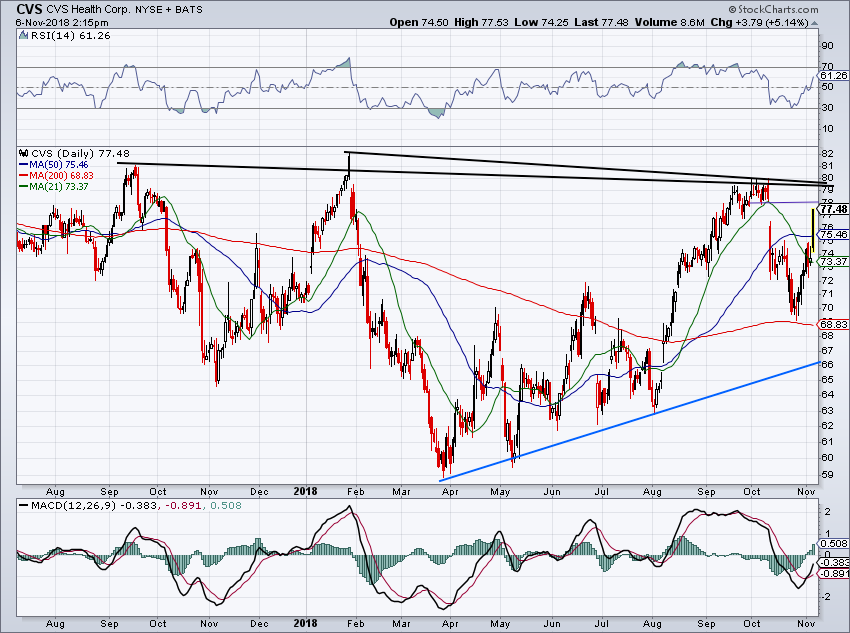Click the Jun label under price chart
The width and height of the screenshot is (850, 633).
tap(552, 492)
